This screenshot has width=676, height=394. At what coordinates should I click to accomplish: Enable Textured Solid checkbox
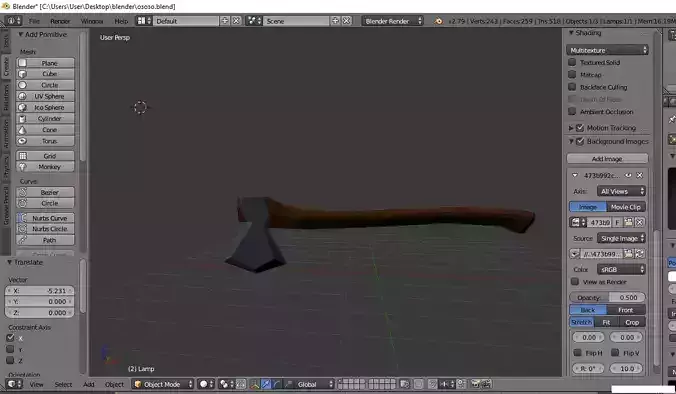572,63
